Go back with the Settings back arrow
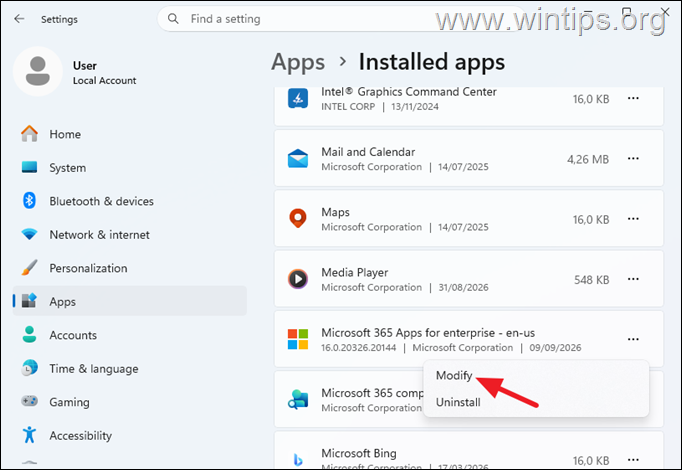682x470 pixels. pyautogui.click(x=19, y=19)
